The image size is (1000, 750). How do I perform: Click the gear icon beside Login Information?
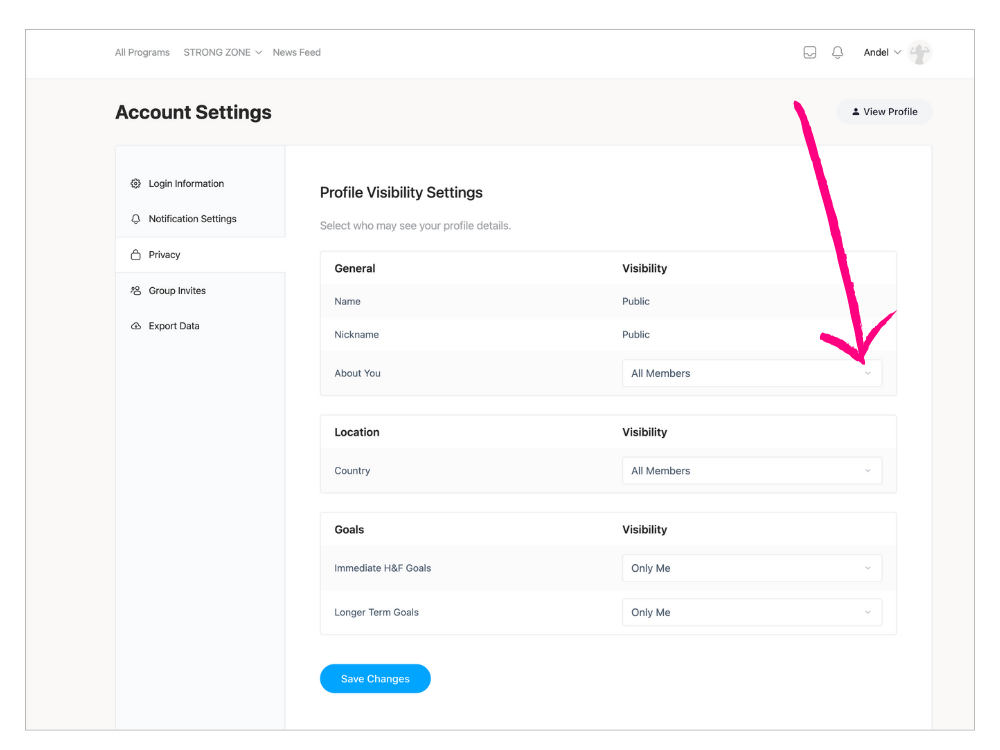(x=136, y=184)
